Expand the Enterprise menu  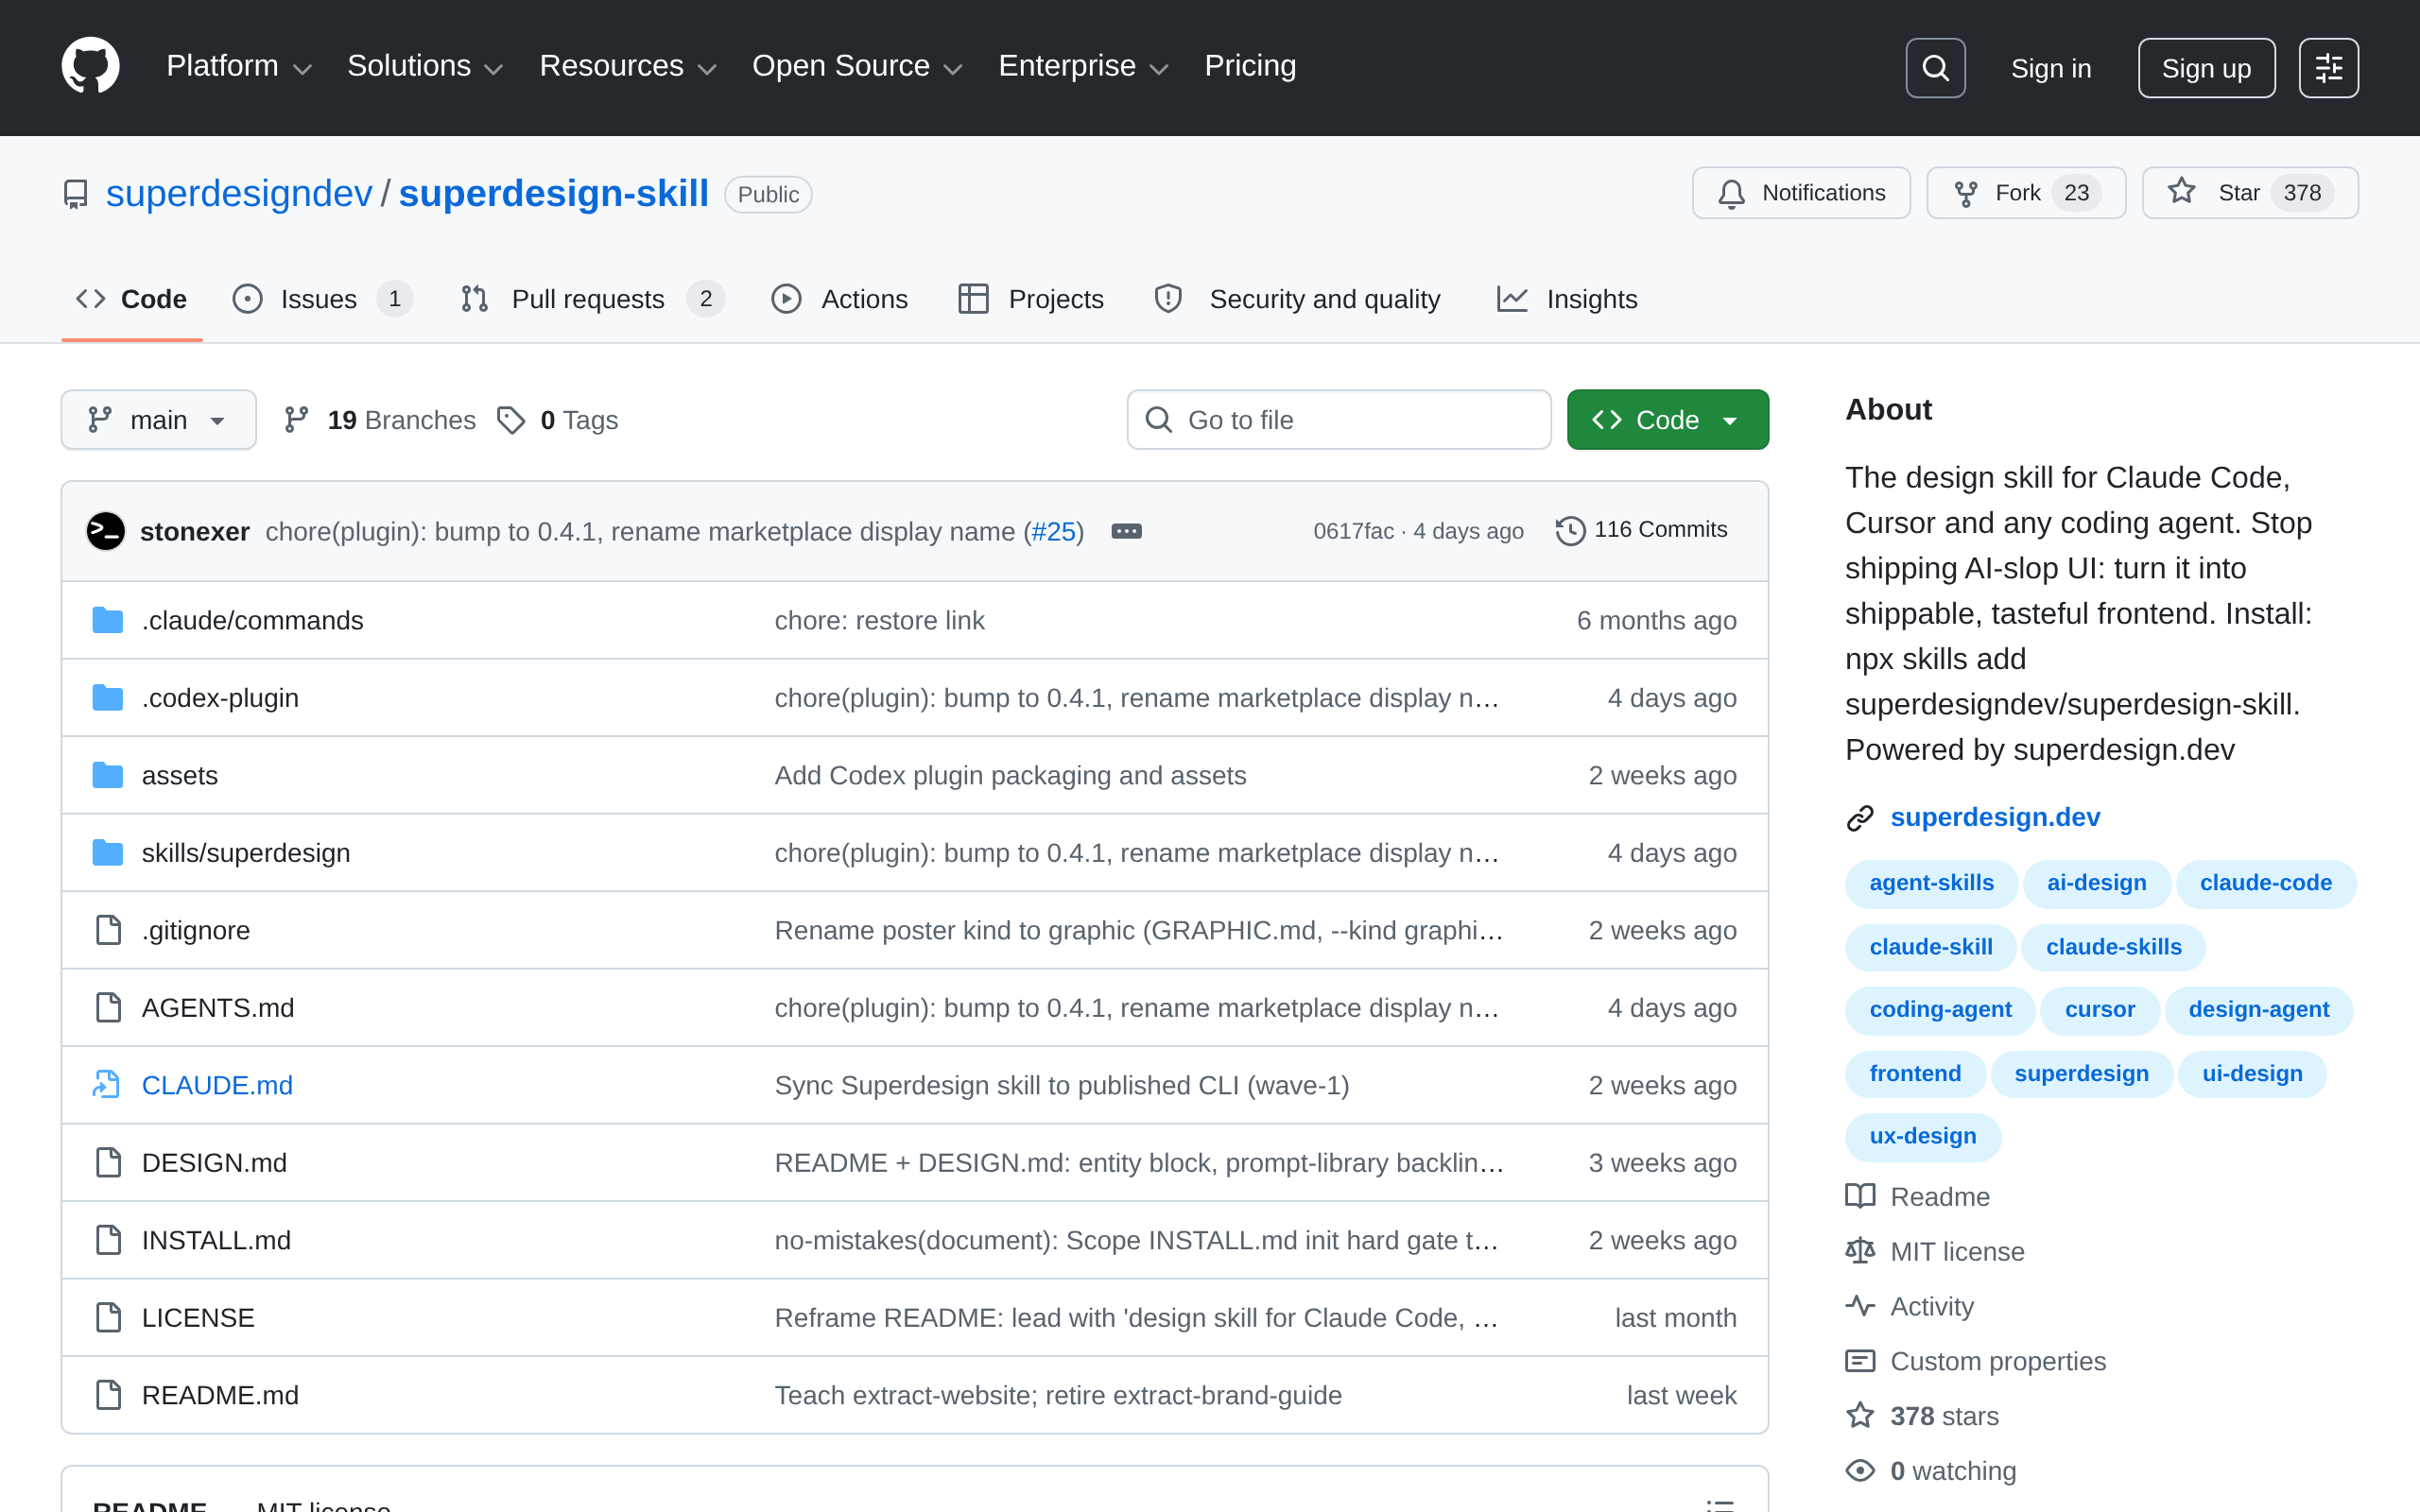pyautogui.click(x=1083, y=66)
